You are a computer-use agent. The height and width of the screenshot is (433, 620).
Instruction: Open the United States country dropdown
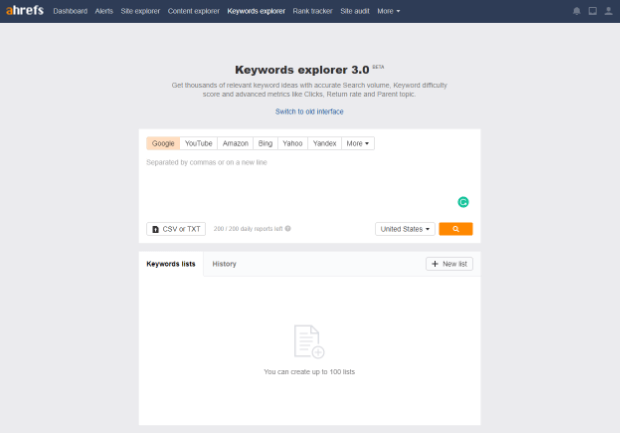tap(405, 229)
